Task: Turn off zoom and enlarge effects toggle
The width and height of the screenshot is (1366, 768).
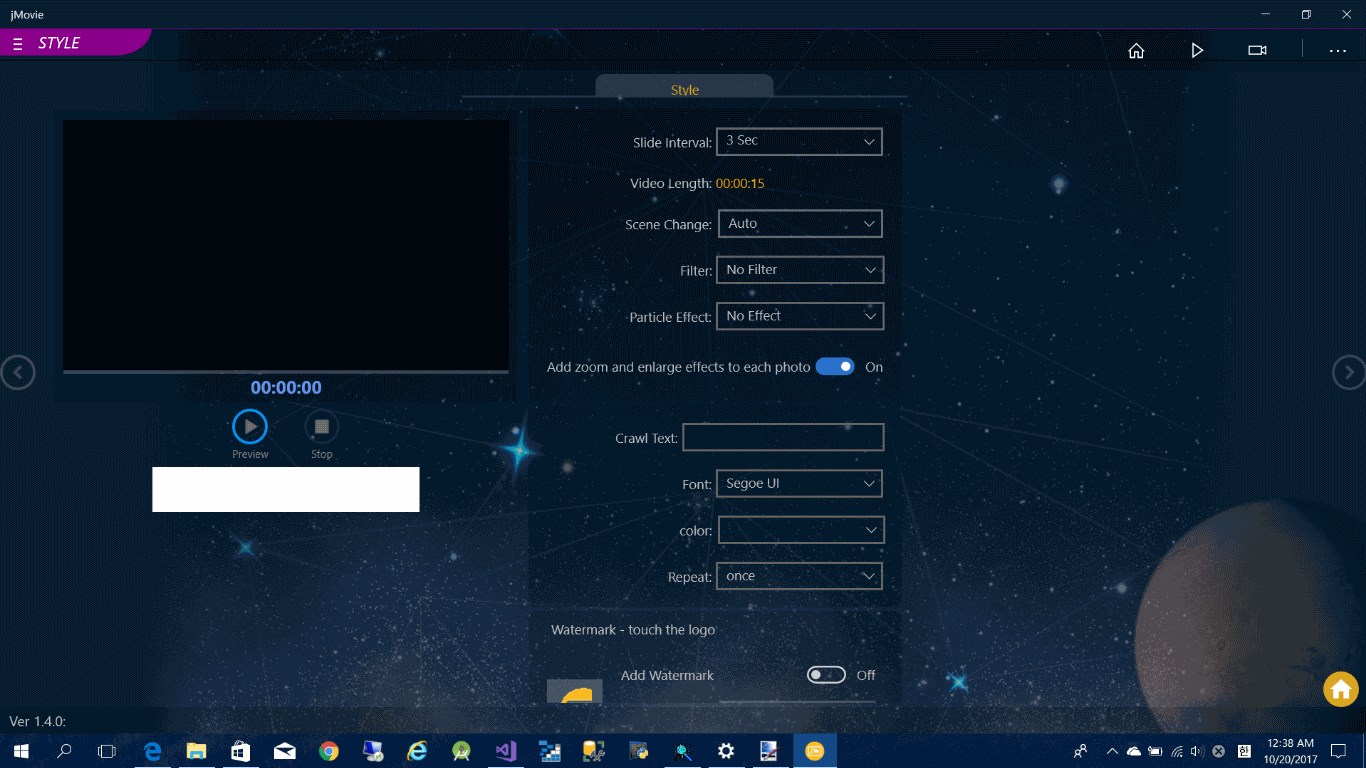Action: (835, 367)
